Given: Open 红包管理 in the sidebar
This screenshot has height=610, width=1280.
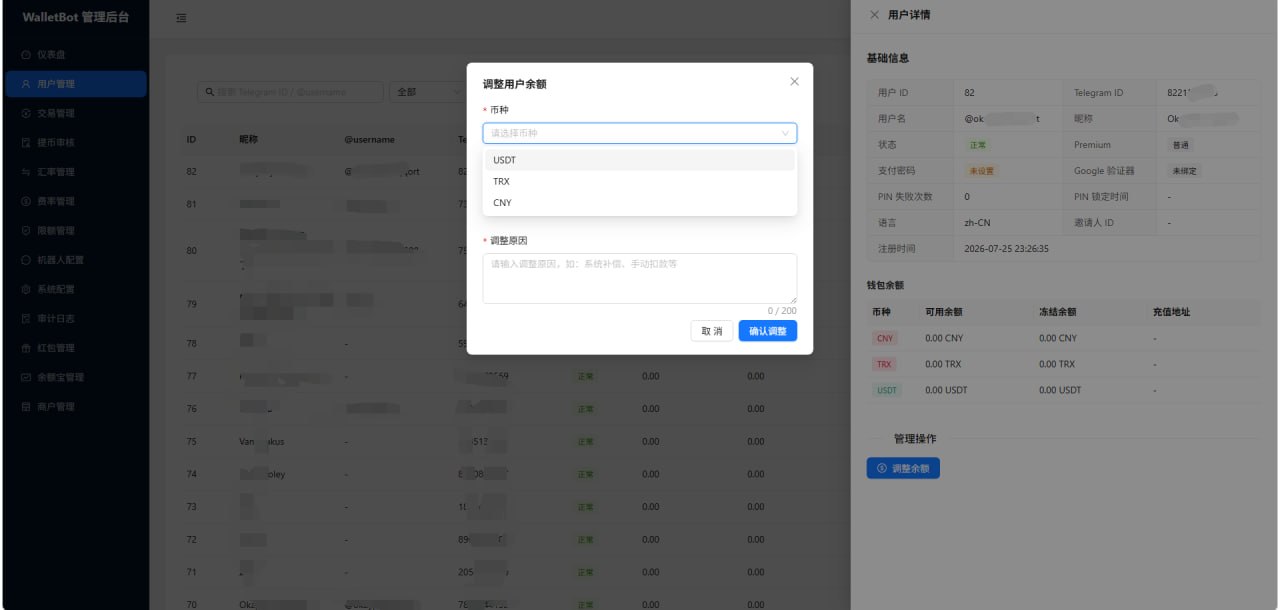Looking at the screenshot, I should [75, 348].
